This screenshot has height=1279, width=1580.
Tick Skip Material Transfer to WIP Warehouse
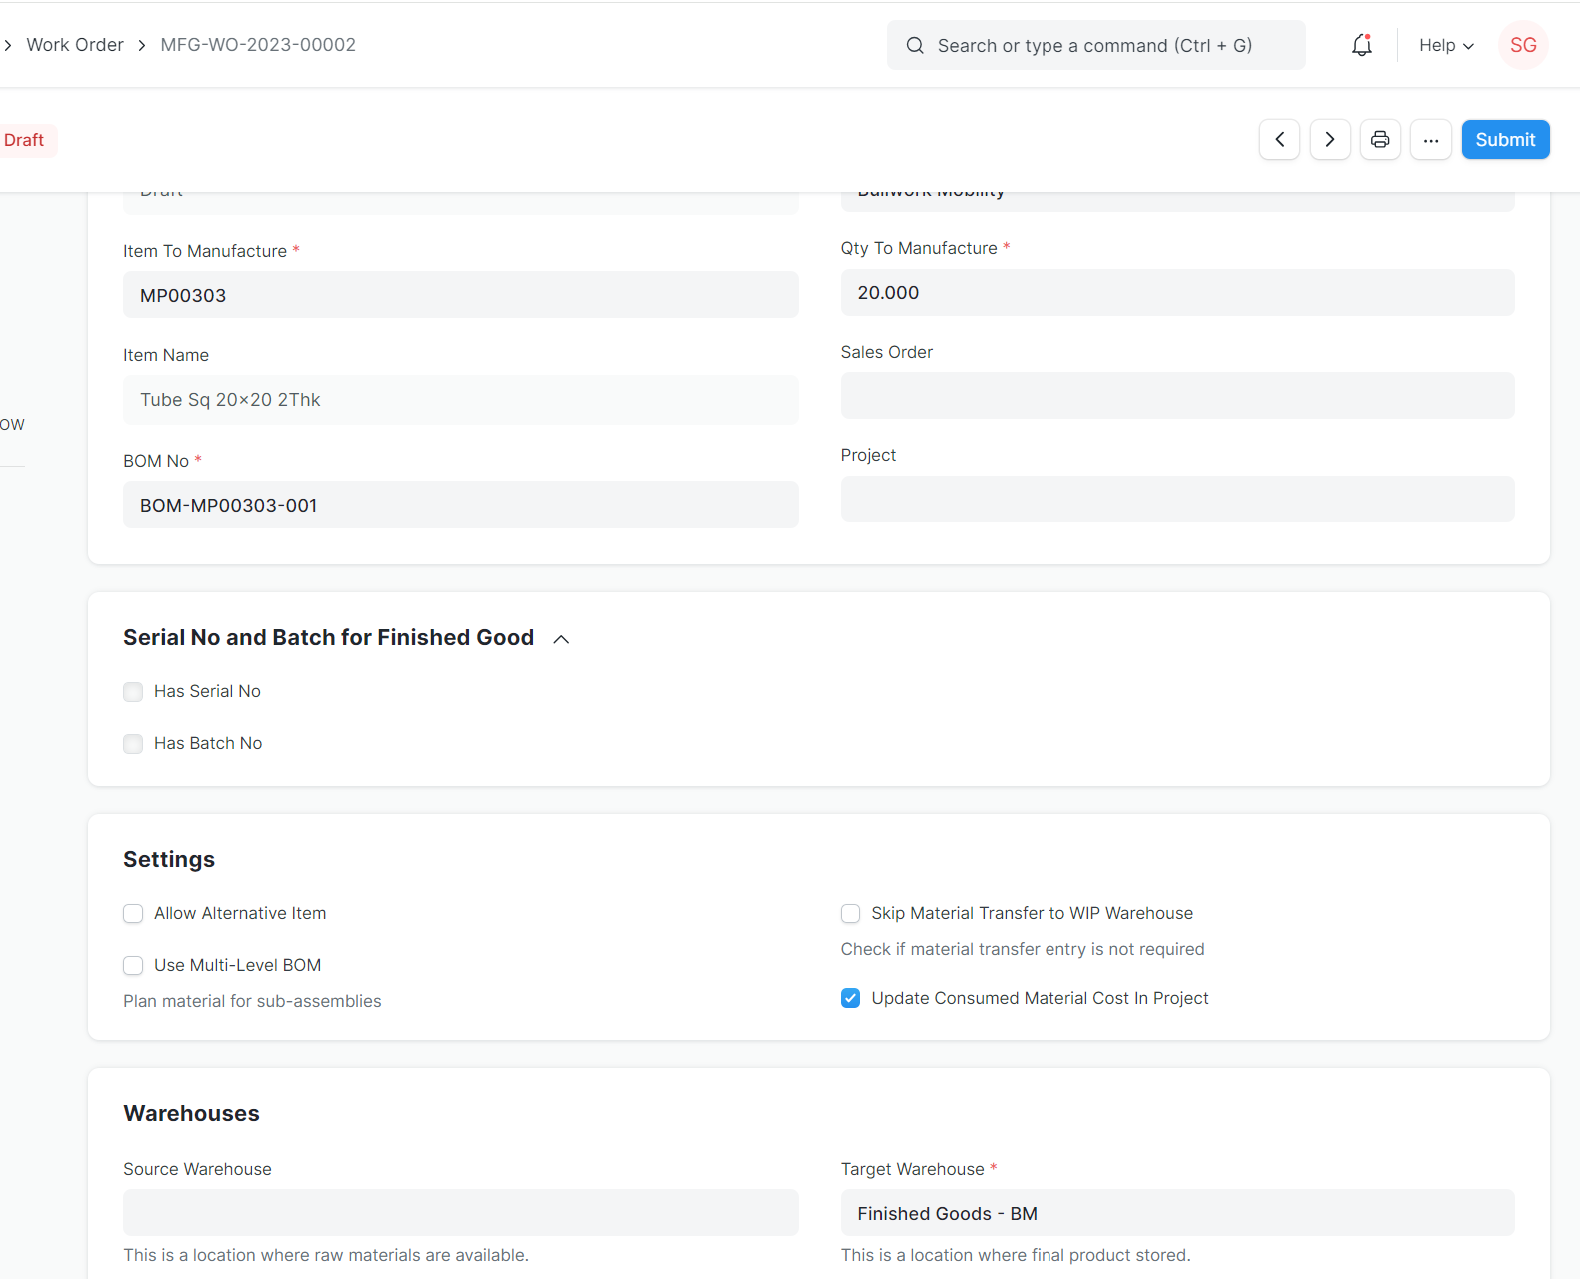point(851,914)
